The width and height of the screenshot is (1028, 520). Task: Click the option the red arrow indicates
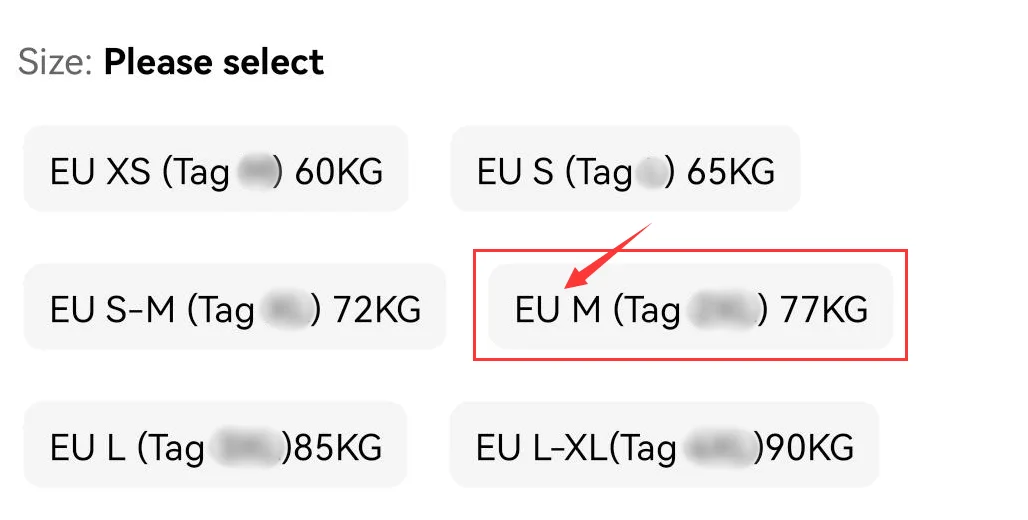pyautogui.click(x=690, y=308)
